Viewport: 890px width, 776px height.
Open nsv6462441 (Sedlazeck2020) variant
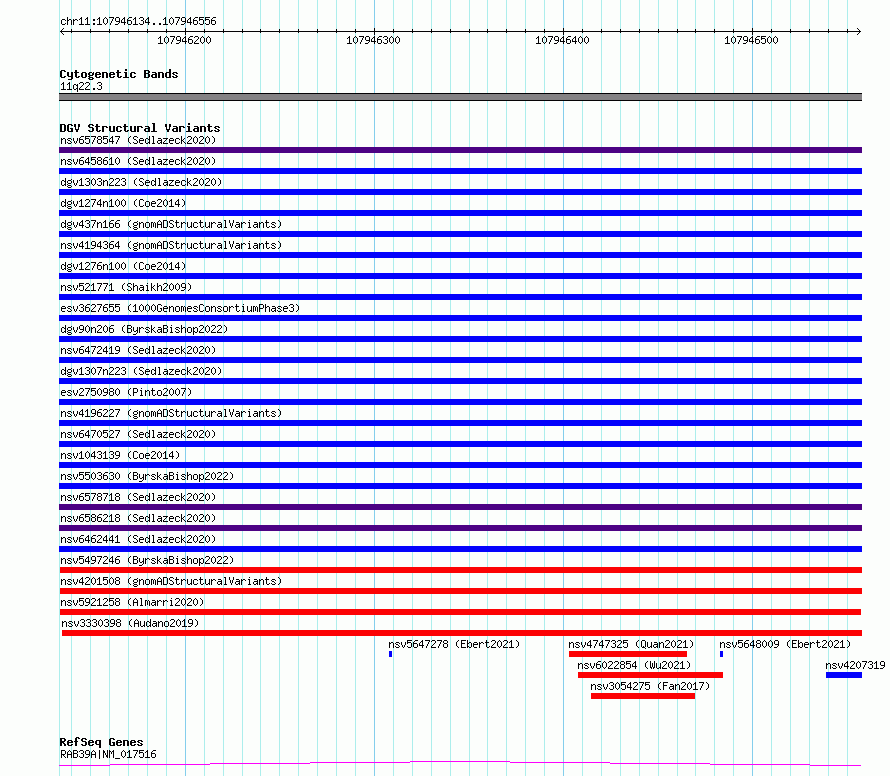[x=138, y=539]
